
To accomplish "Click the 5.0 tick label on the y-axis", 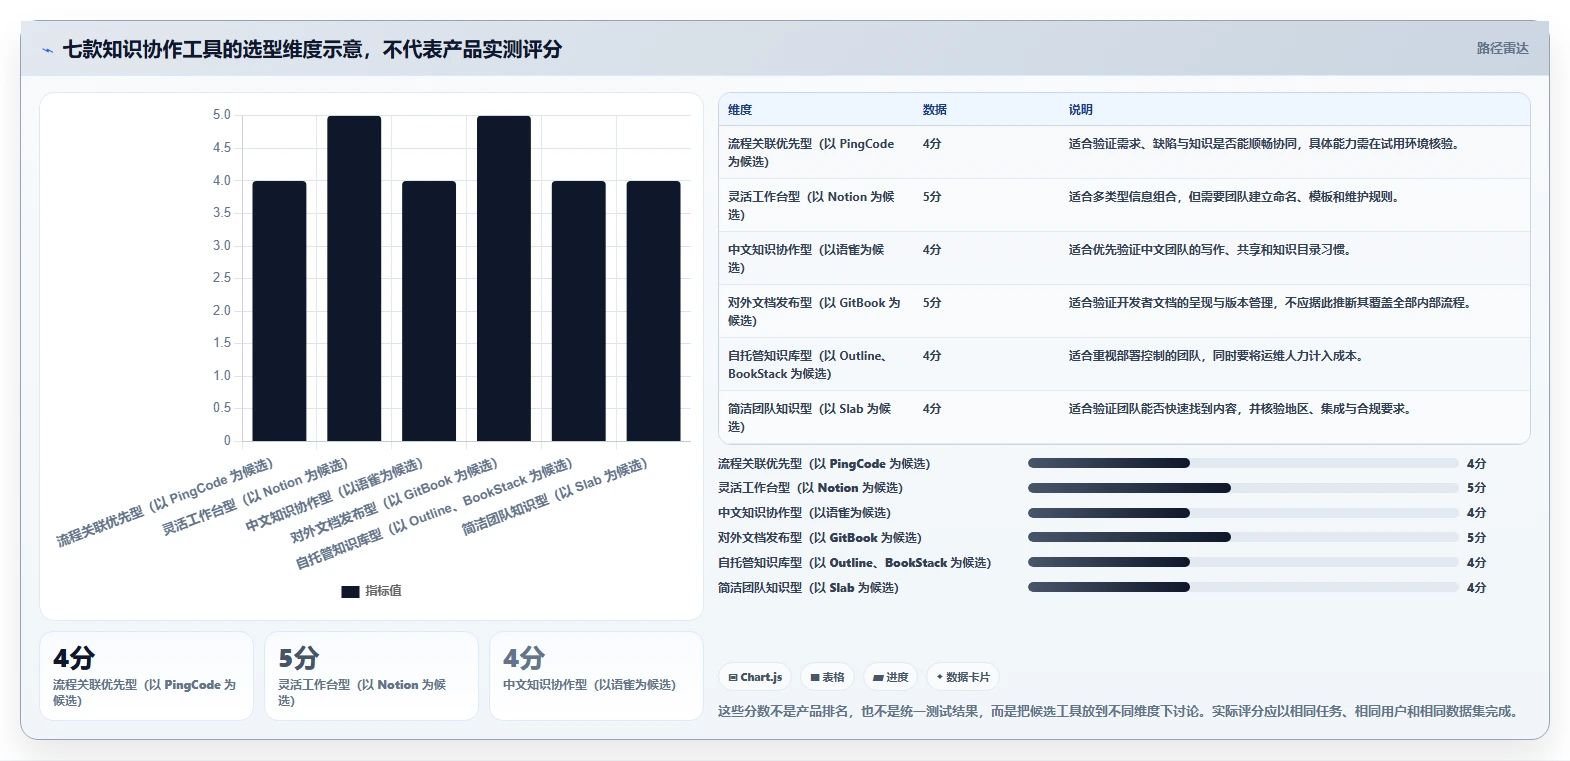I will click(x=221, y=115).
